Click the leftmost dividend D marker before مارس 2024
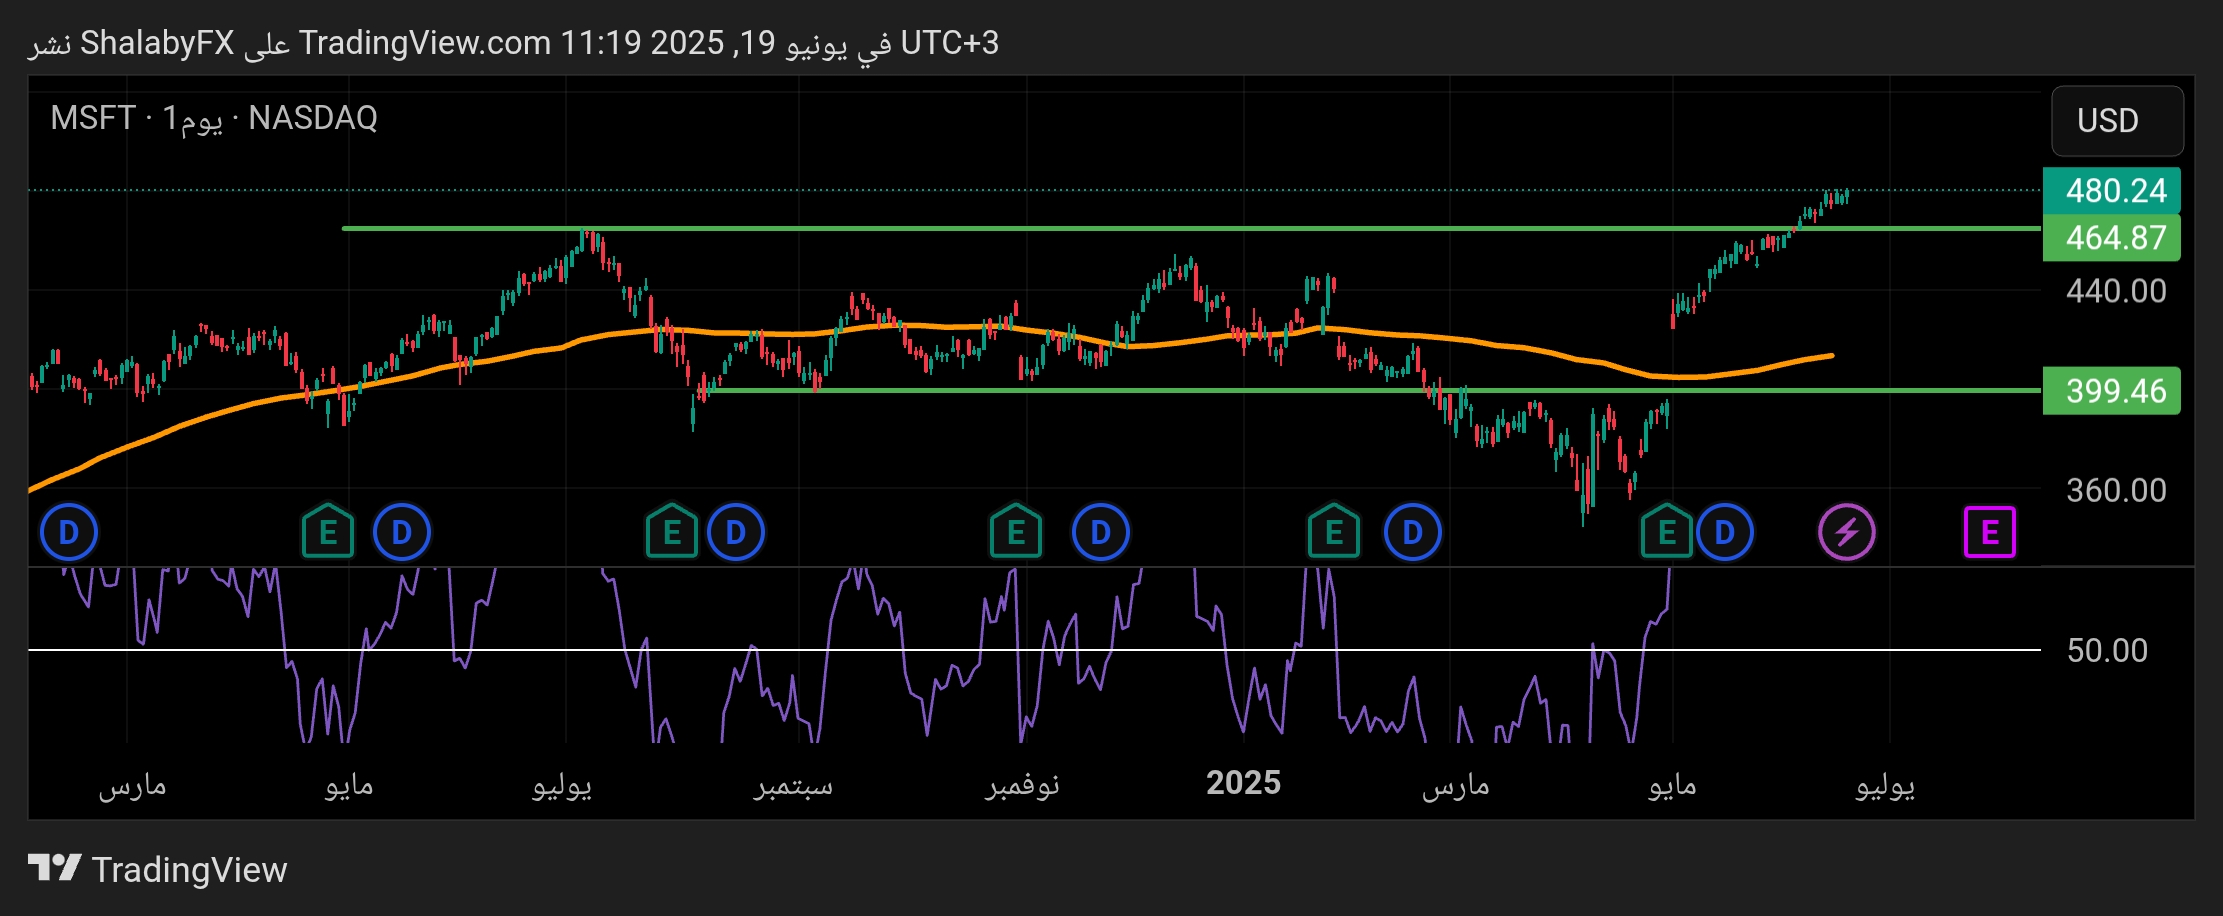Viewport: 2223px width, 916px height. click(69, 532)
